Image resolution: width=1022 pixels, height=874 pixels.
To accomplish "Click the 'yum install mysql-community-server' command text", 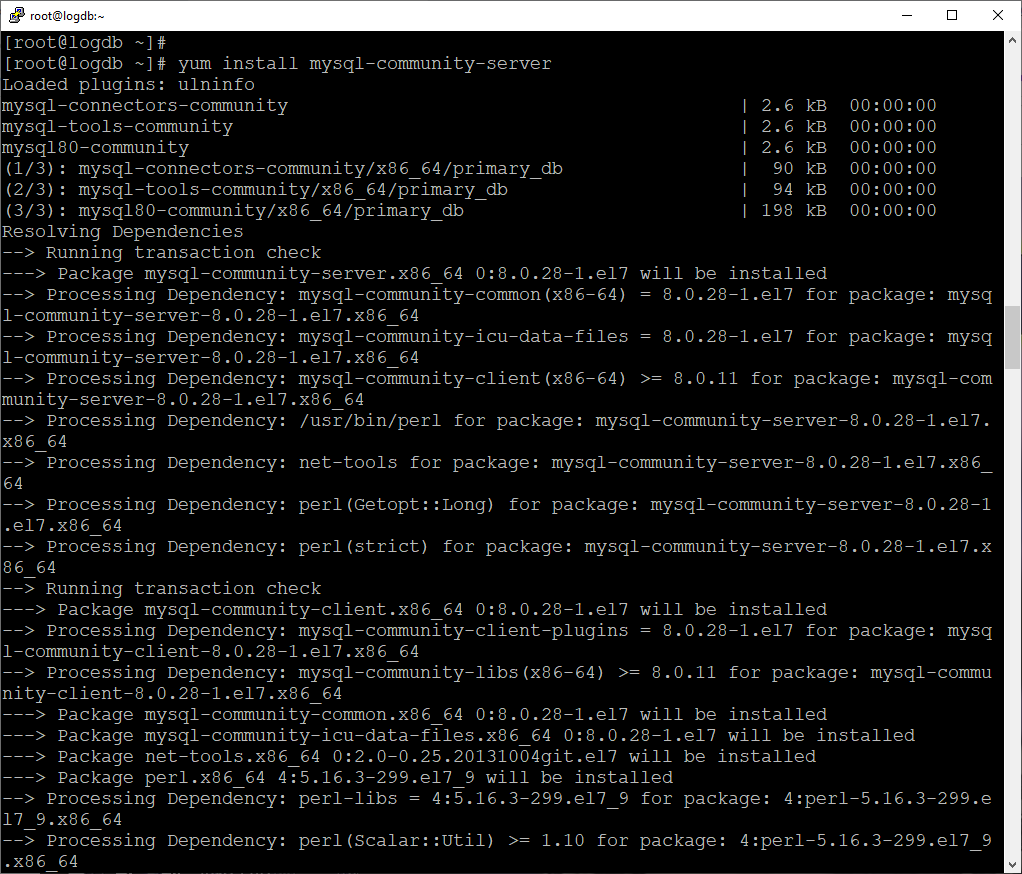I will [364, 64].
